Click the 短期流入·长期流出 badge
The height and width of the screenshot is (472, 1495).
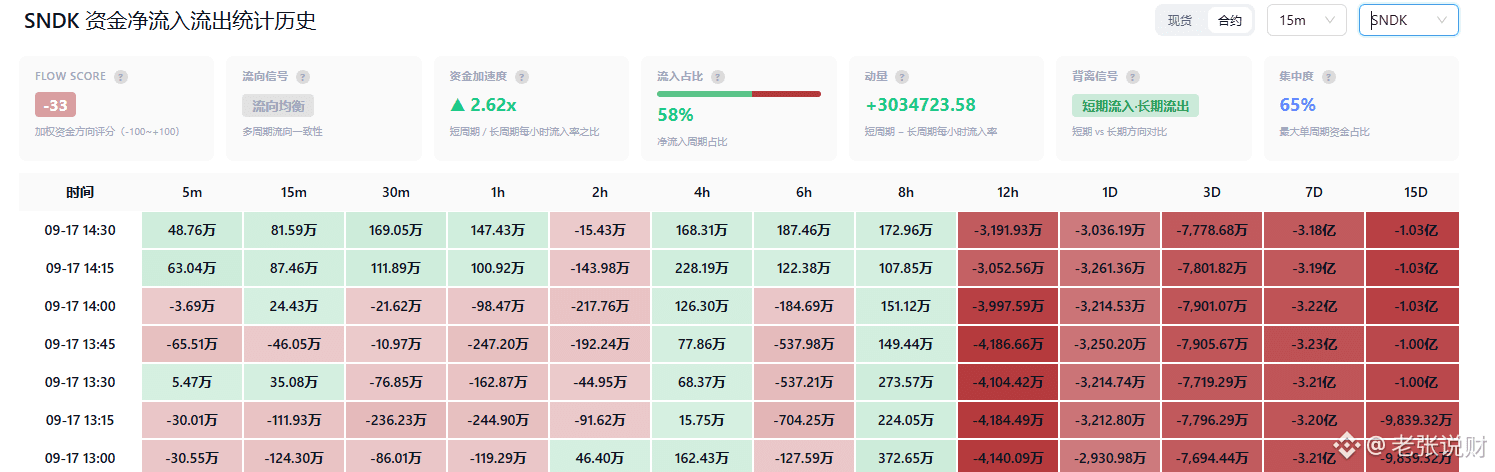coord(1135,105)
